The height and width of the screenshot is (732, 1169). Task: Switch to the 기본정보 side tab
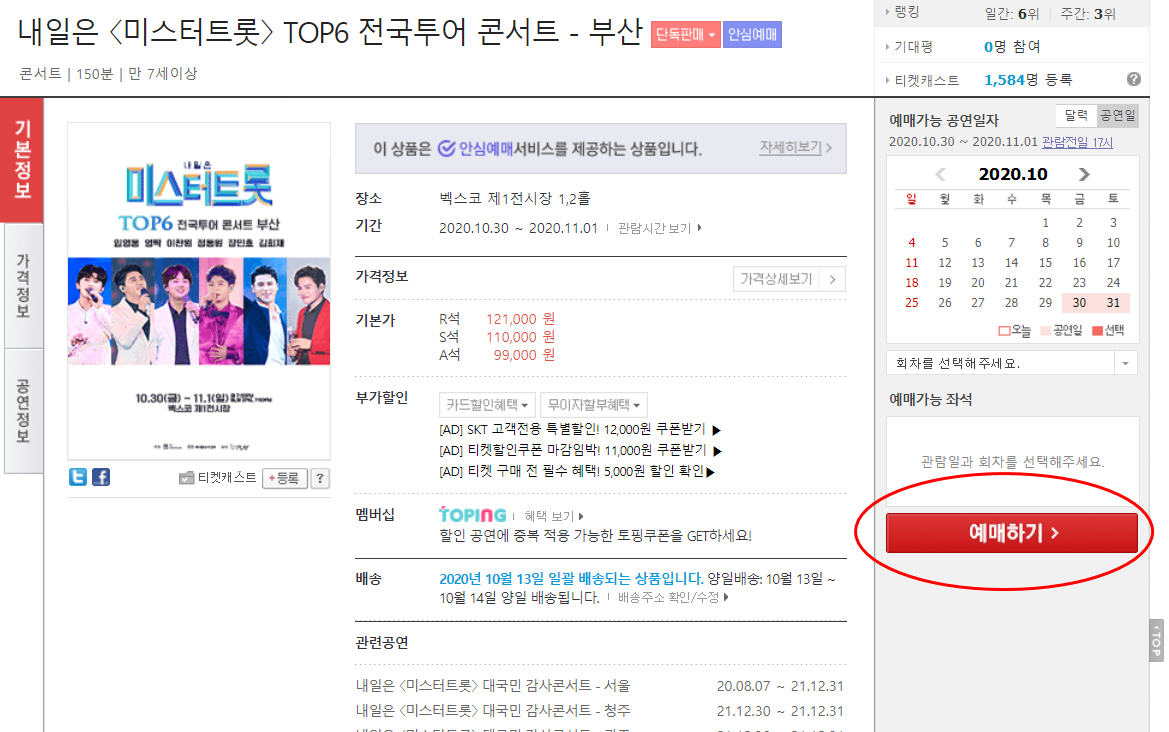pos(23,160)
